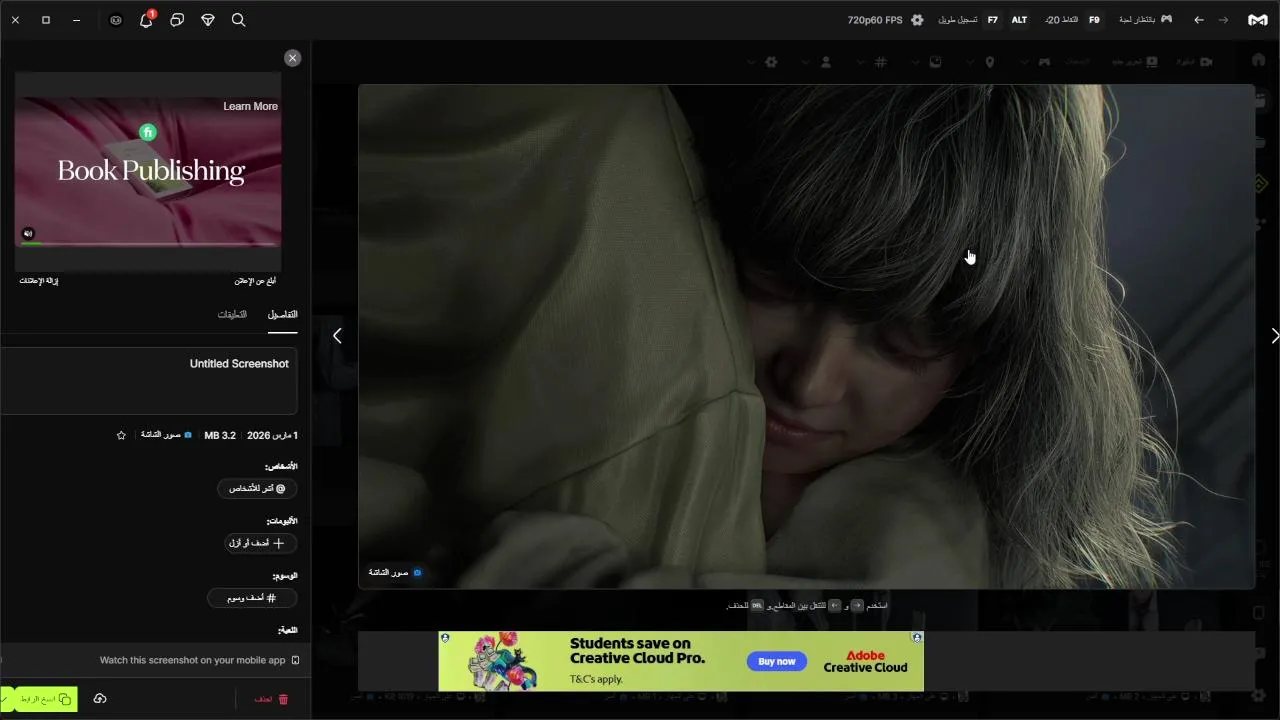This screenshot has width=1280, height=720.
Task: Click the add or remove albums button
Action: (x=260, y=543)
